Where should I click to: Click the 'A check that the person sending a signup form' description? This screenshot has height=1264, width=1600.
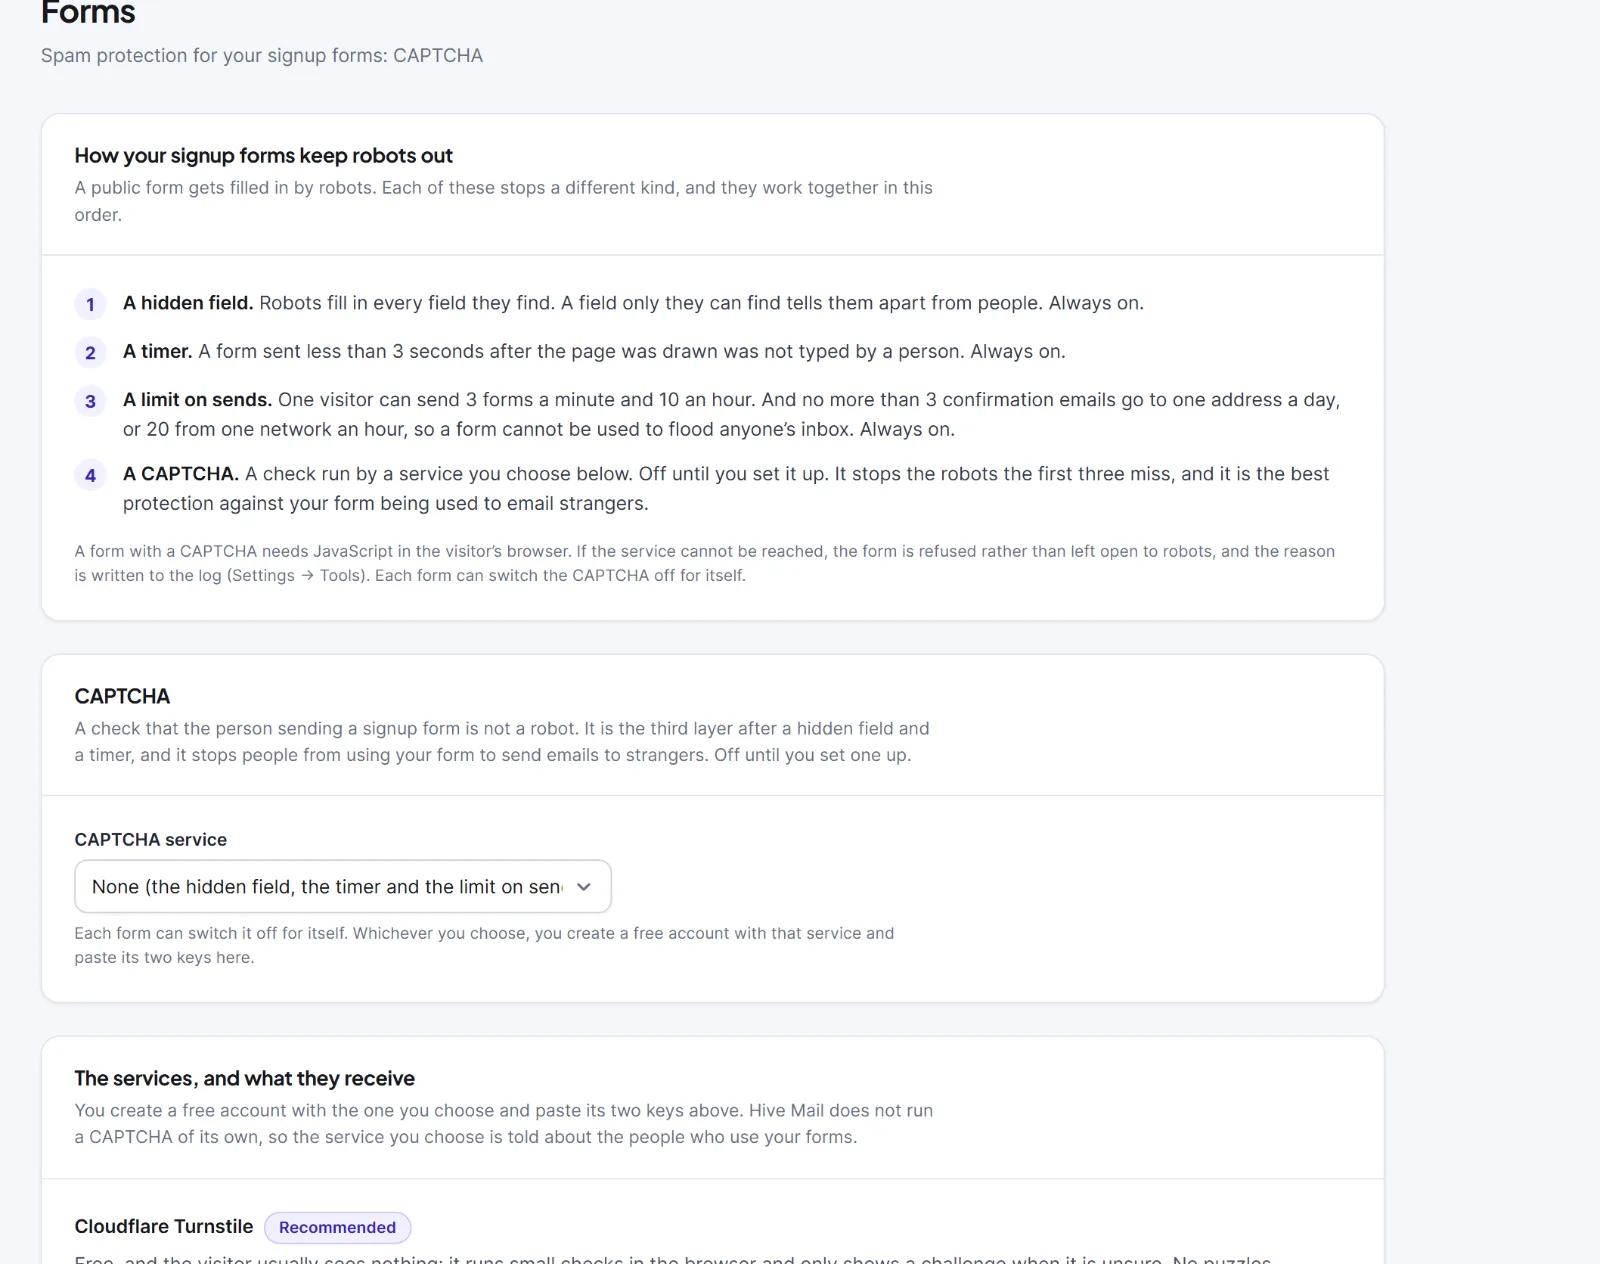click(x=502, y=741)
